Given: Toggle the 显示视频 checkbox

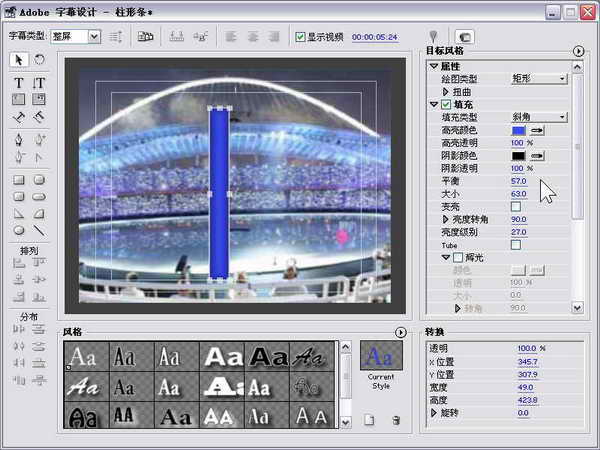Looking at the screenshot, I should coord(300,37).
